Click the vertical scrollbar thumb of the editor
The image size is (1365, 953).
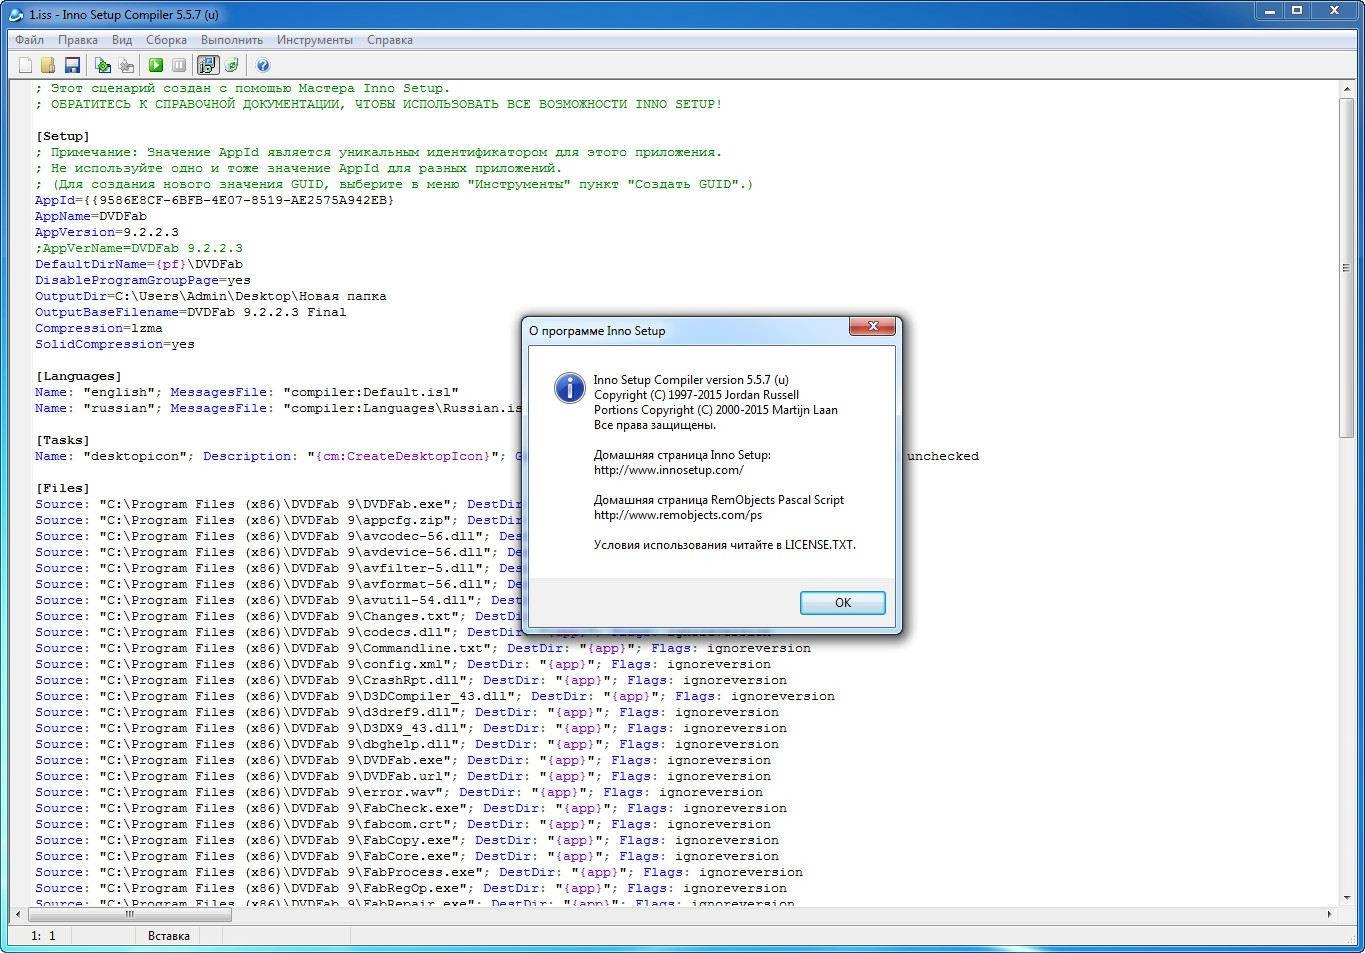tap(1346, 267)
